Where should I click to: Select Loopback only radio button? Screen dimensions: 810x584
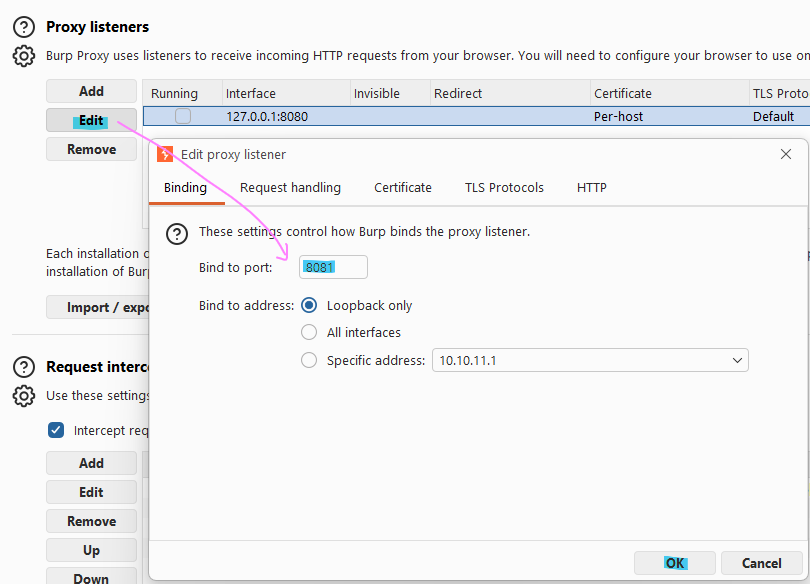tap(309, 305)
